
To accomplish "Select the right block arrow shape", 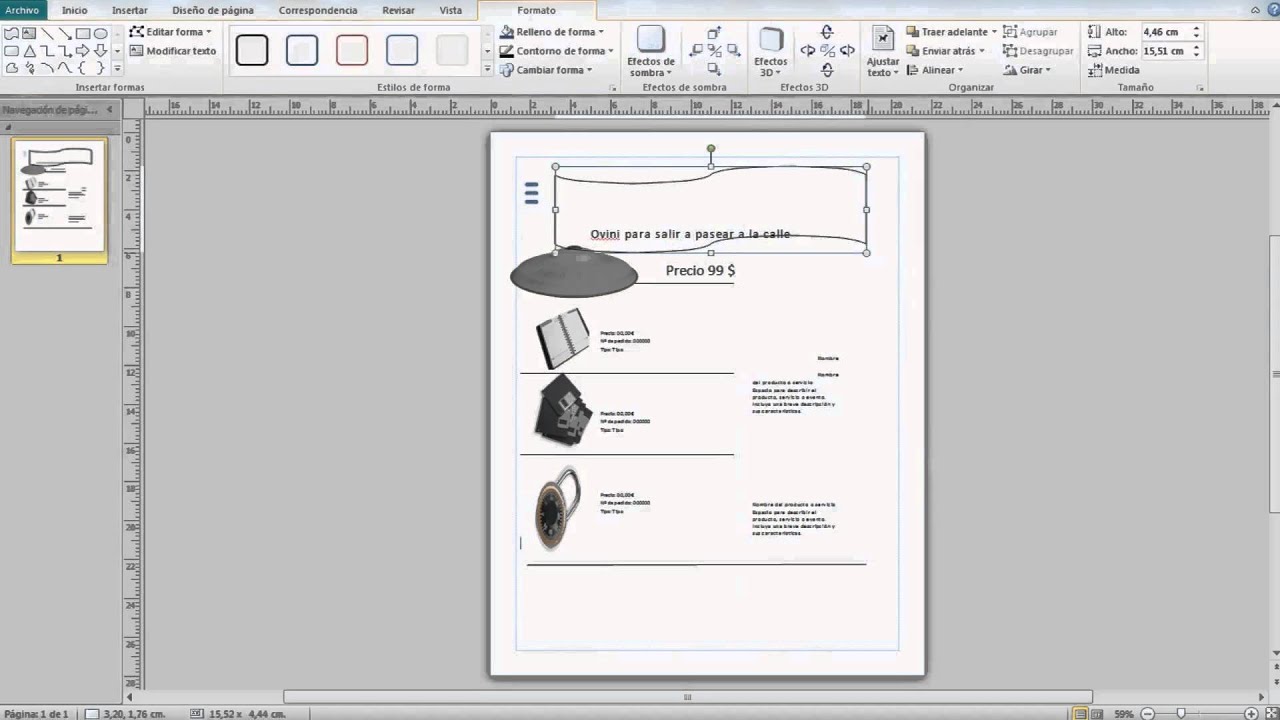I will pos(83,51).
